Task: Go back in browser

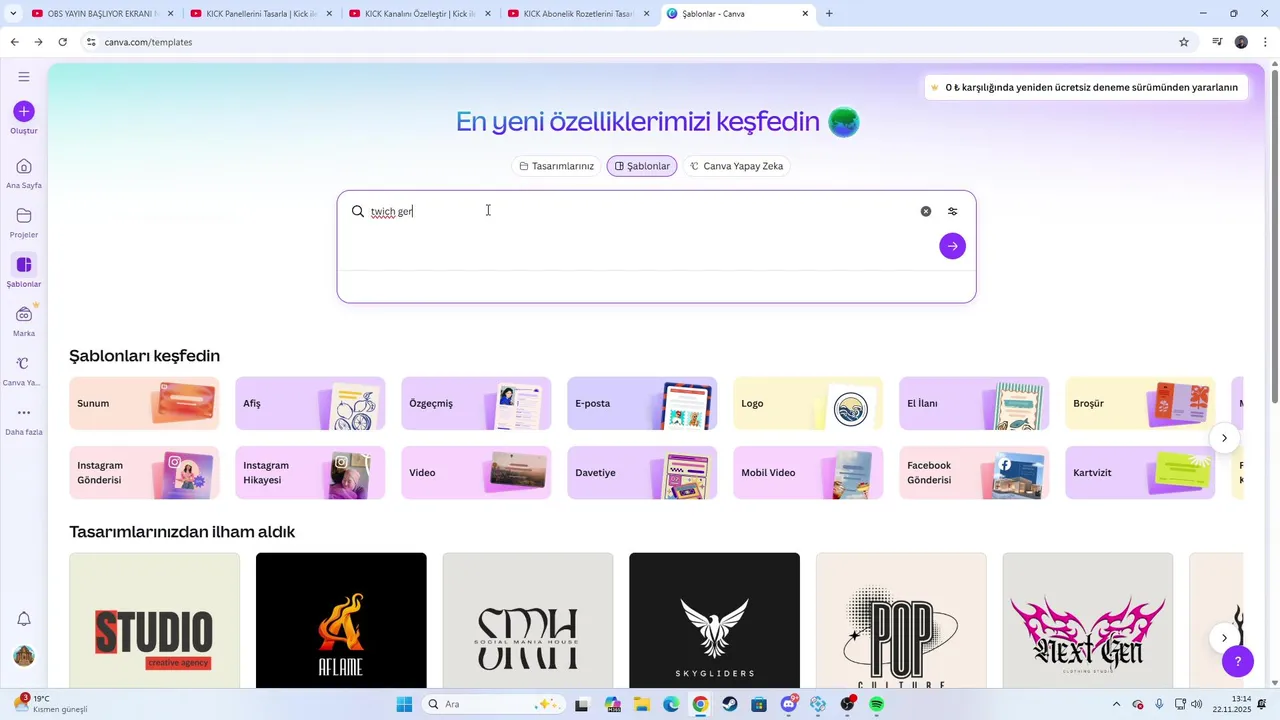Action: [14, 42]
